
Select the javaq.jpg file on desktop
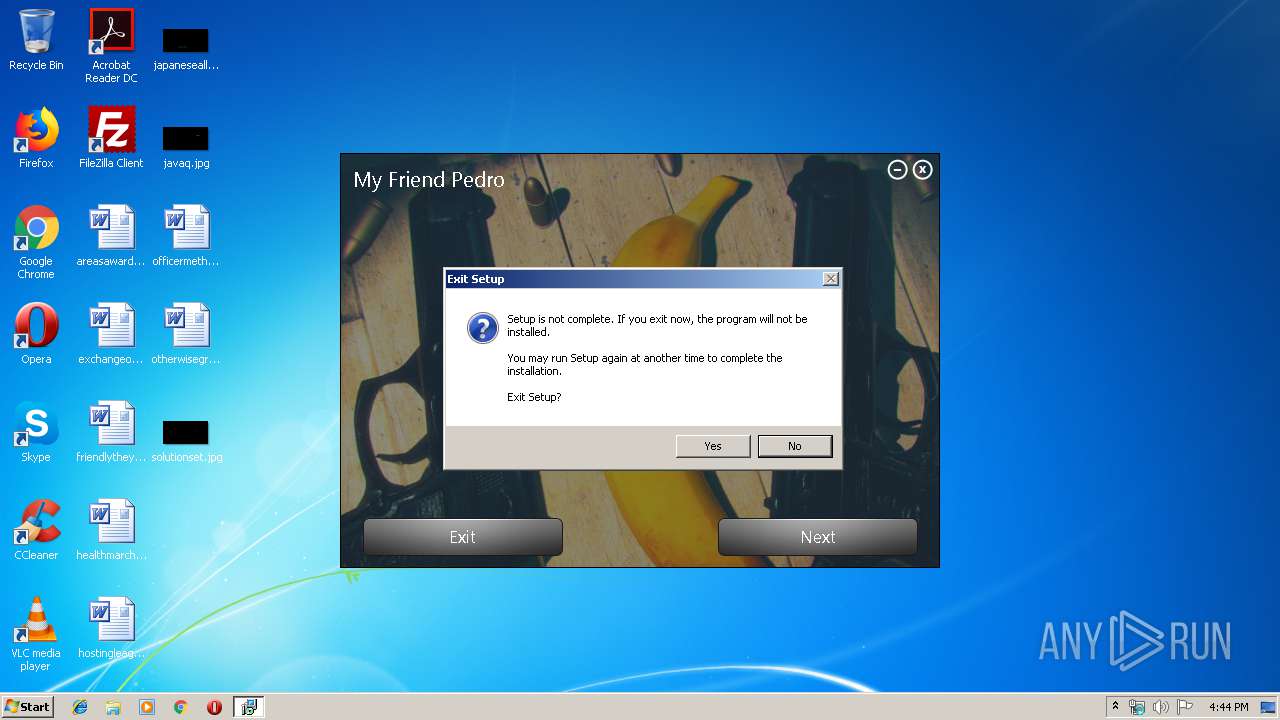coord(186,146)
